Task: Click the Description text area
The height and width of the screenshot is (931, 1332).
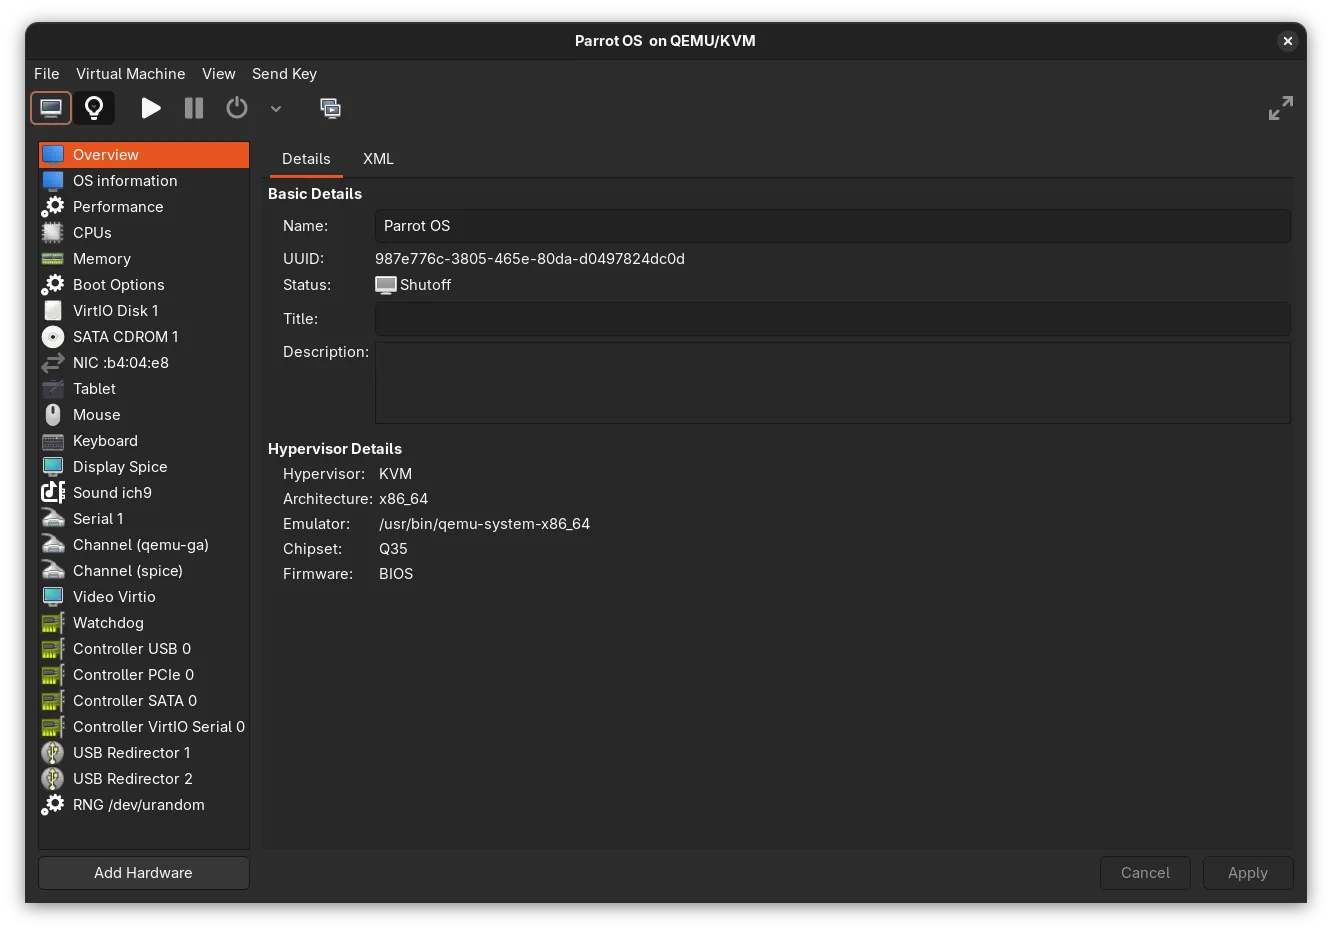Action: click(833, 383)
